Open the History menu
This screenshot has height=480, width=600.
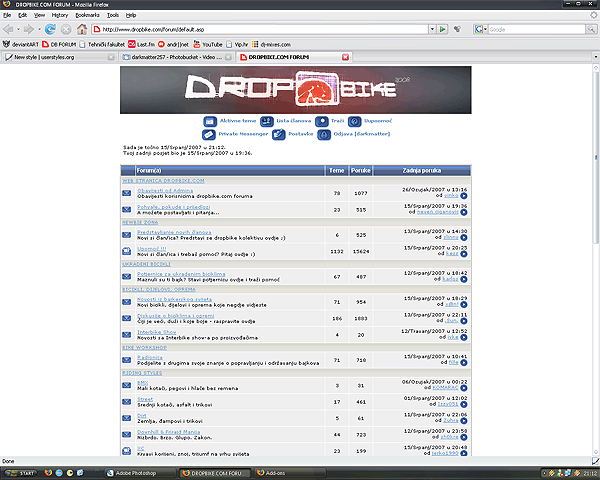(x=60, y=15)
